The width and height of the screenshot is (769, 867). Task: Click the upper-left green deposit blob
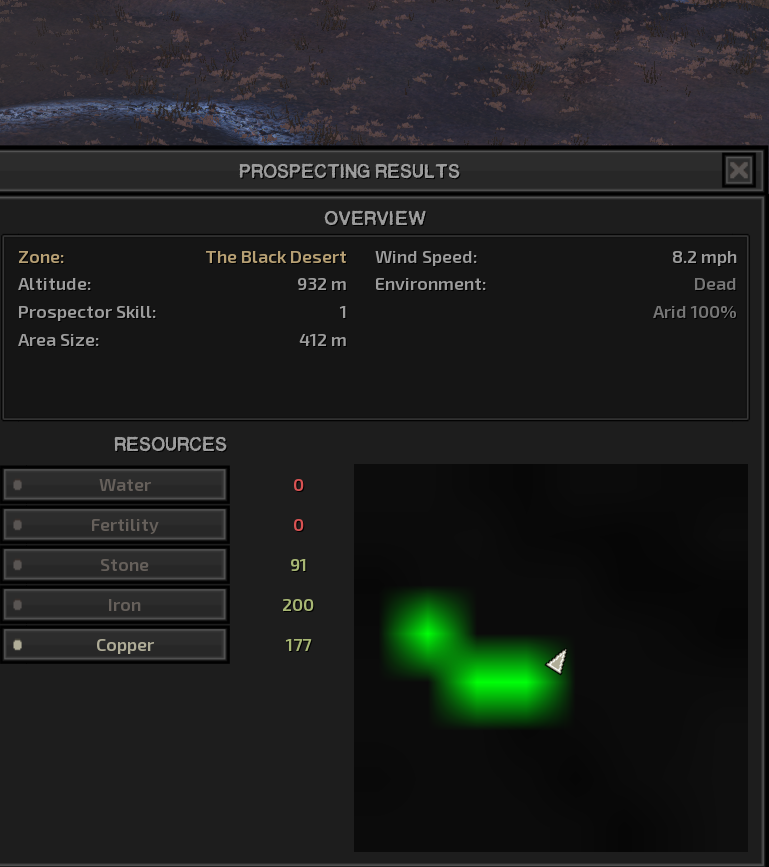(x=428, y=631)
